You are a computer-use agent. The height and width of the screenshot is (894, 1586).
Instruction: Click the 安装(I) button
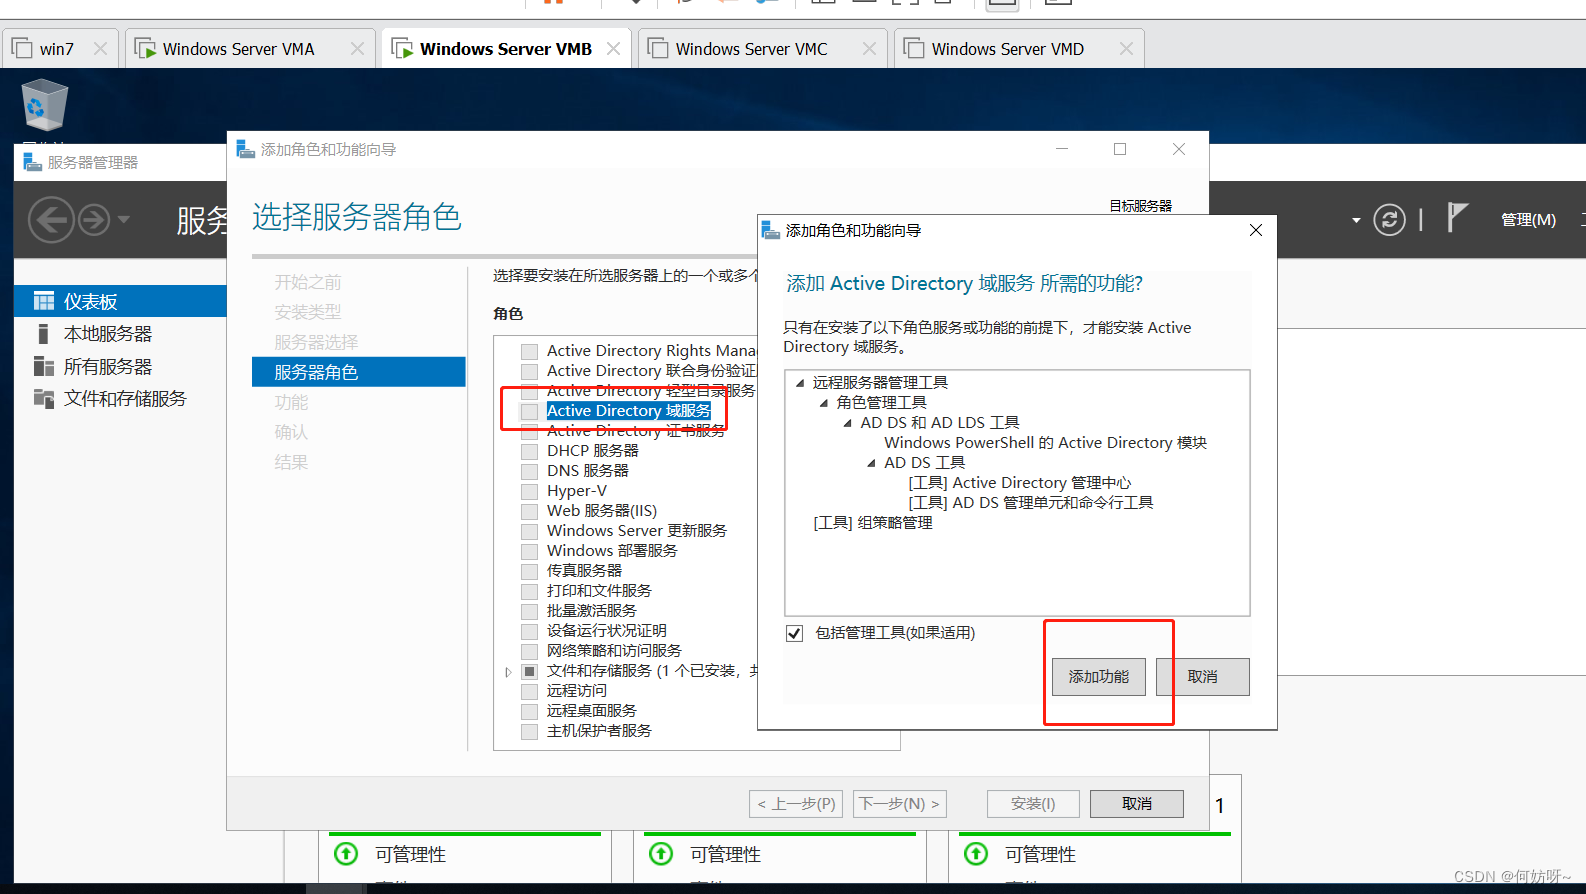[1033, 804]
